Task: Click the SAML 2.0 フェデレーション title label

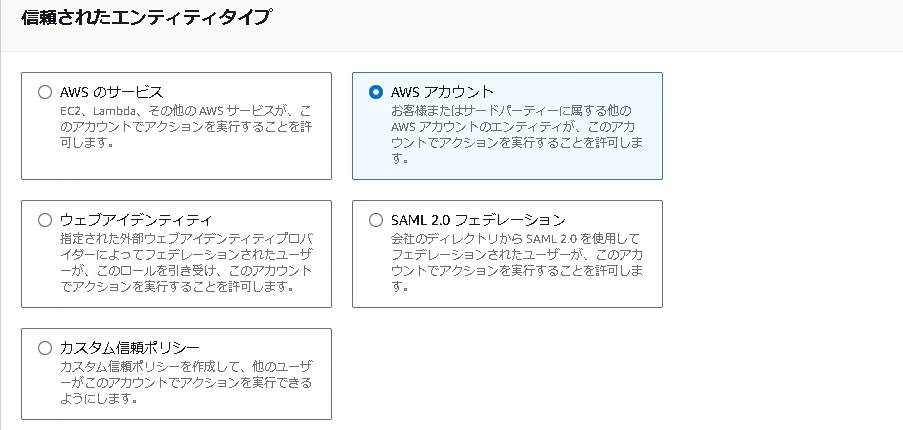Action: pos(478,220)
